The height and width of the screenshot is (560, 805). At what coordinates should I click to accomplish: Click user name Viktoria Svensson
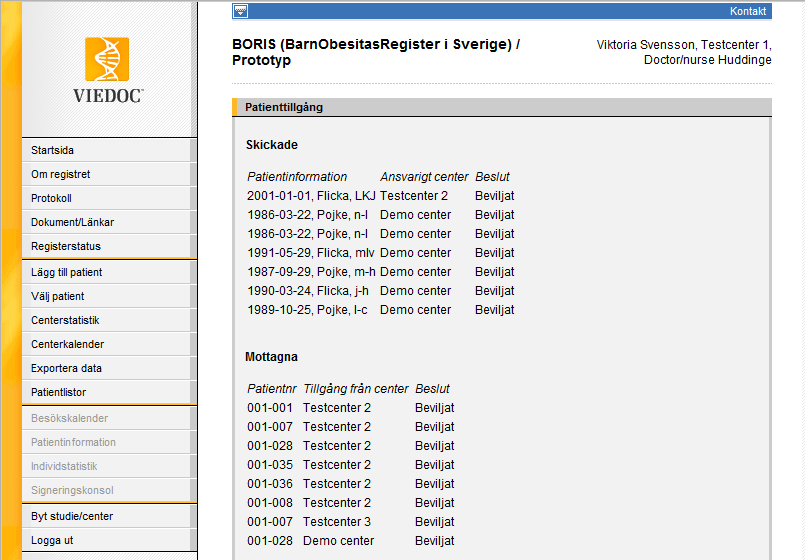[x=645, y=45]
